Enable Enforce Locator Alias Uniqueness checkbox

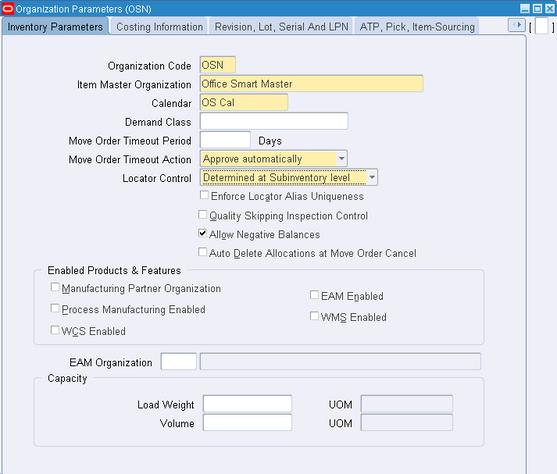click(x=204, y=195)
